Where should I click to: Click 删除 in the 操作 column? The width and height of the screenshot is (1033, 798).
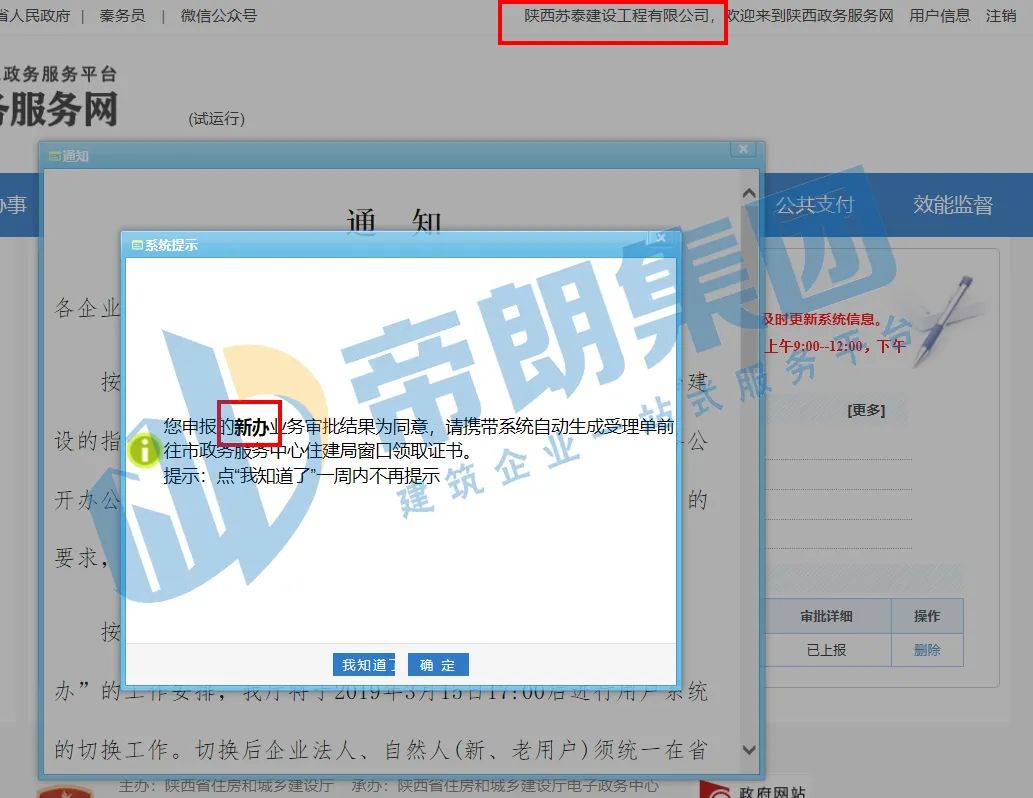[x=927, y=650]
